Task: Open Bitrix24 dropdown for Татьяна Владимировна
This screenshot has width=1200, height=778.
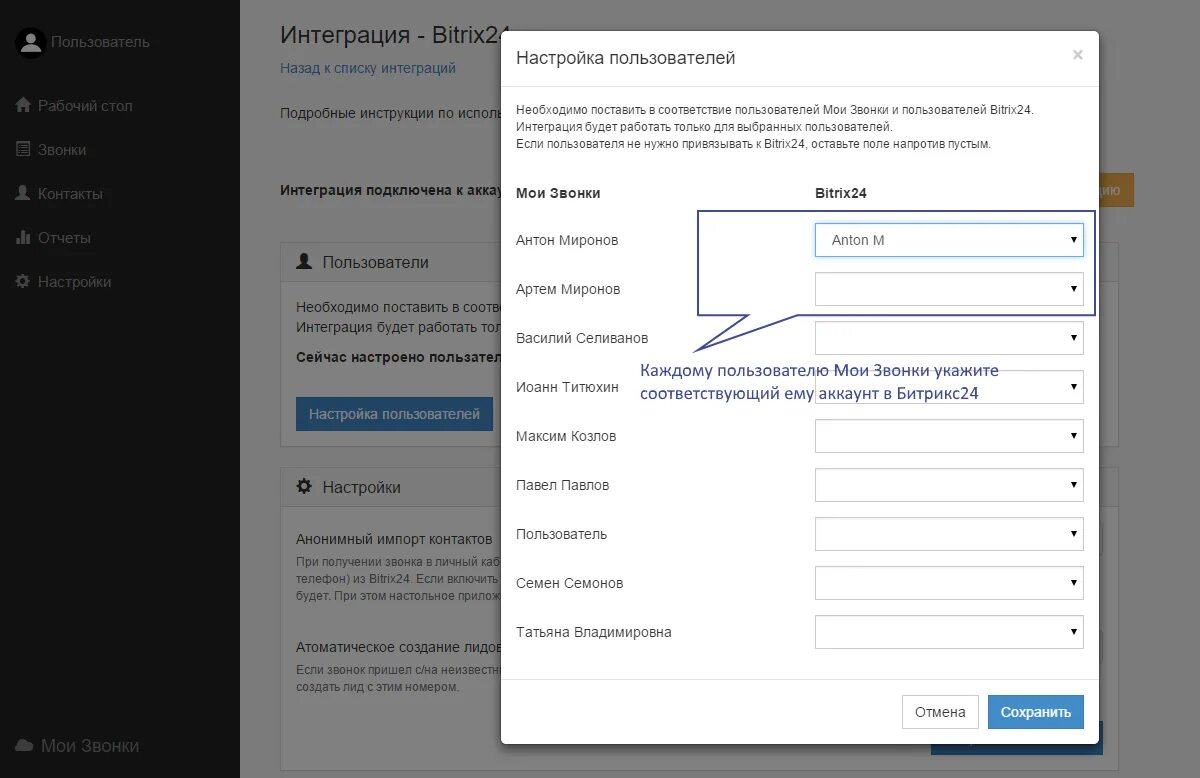Action: 949,632
